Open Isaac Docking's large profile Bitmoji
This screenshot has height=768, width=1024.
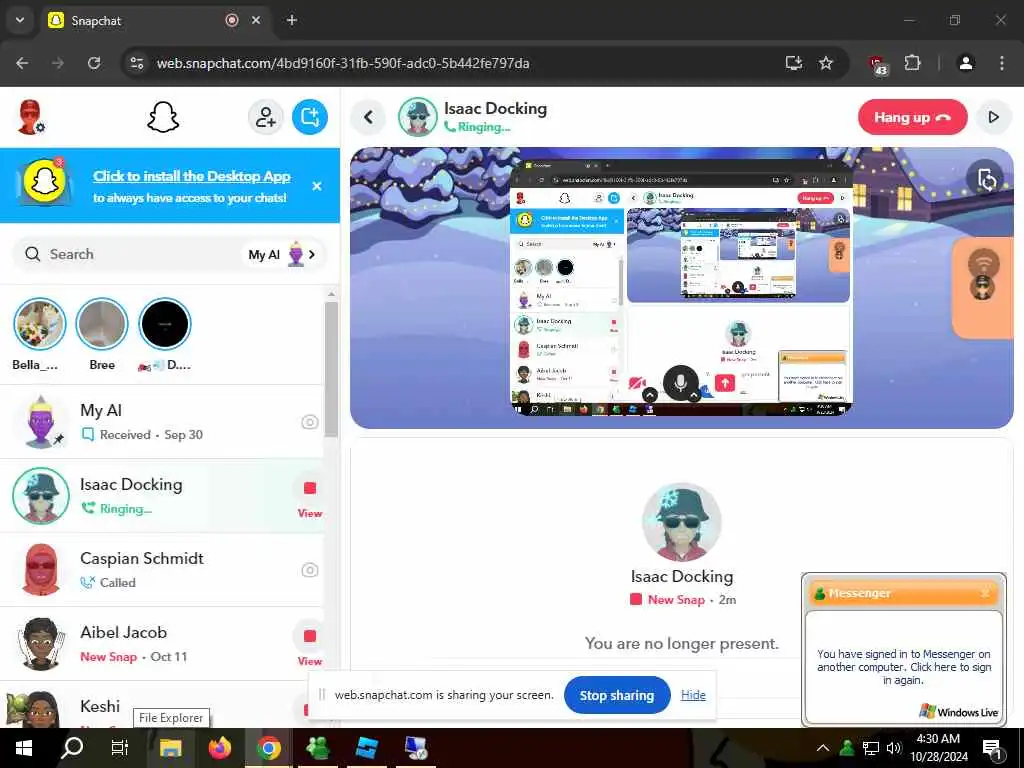[682, 522]
